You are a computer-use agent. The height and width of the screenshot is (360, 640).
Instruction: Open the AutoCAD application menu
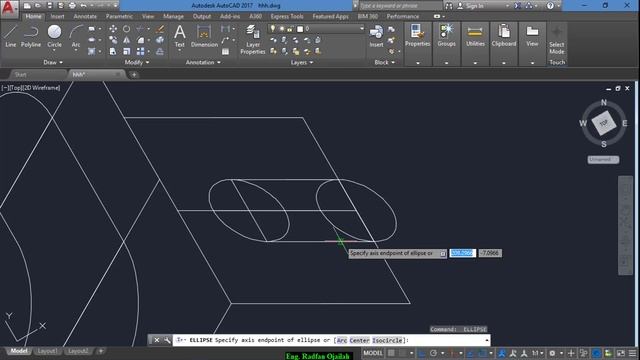click(9, 9)
